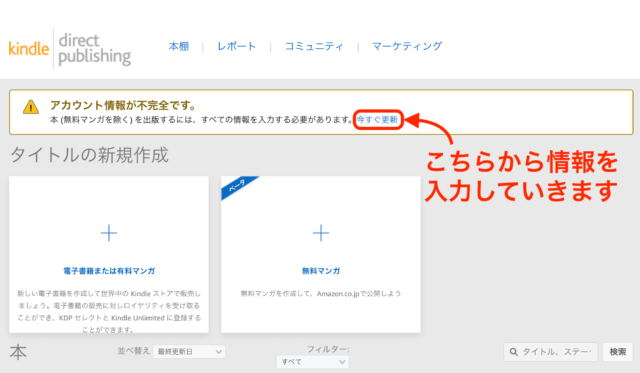Click the yellow warning triangle icon

pos(31,107)
